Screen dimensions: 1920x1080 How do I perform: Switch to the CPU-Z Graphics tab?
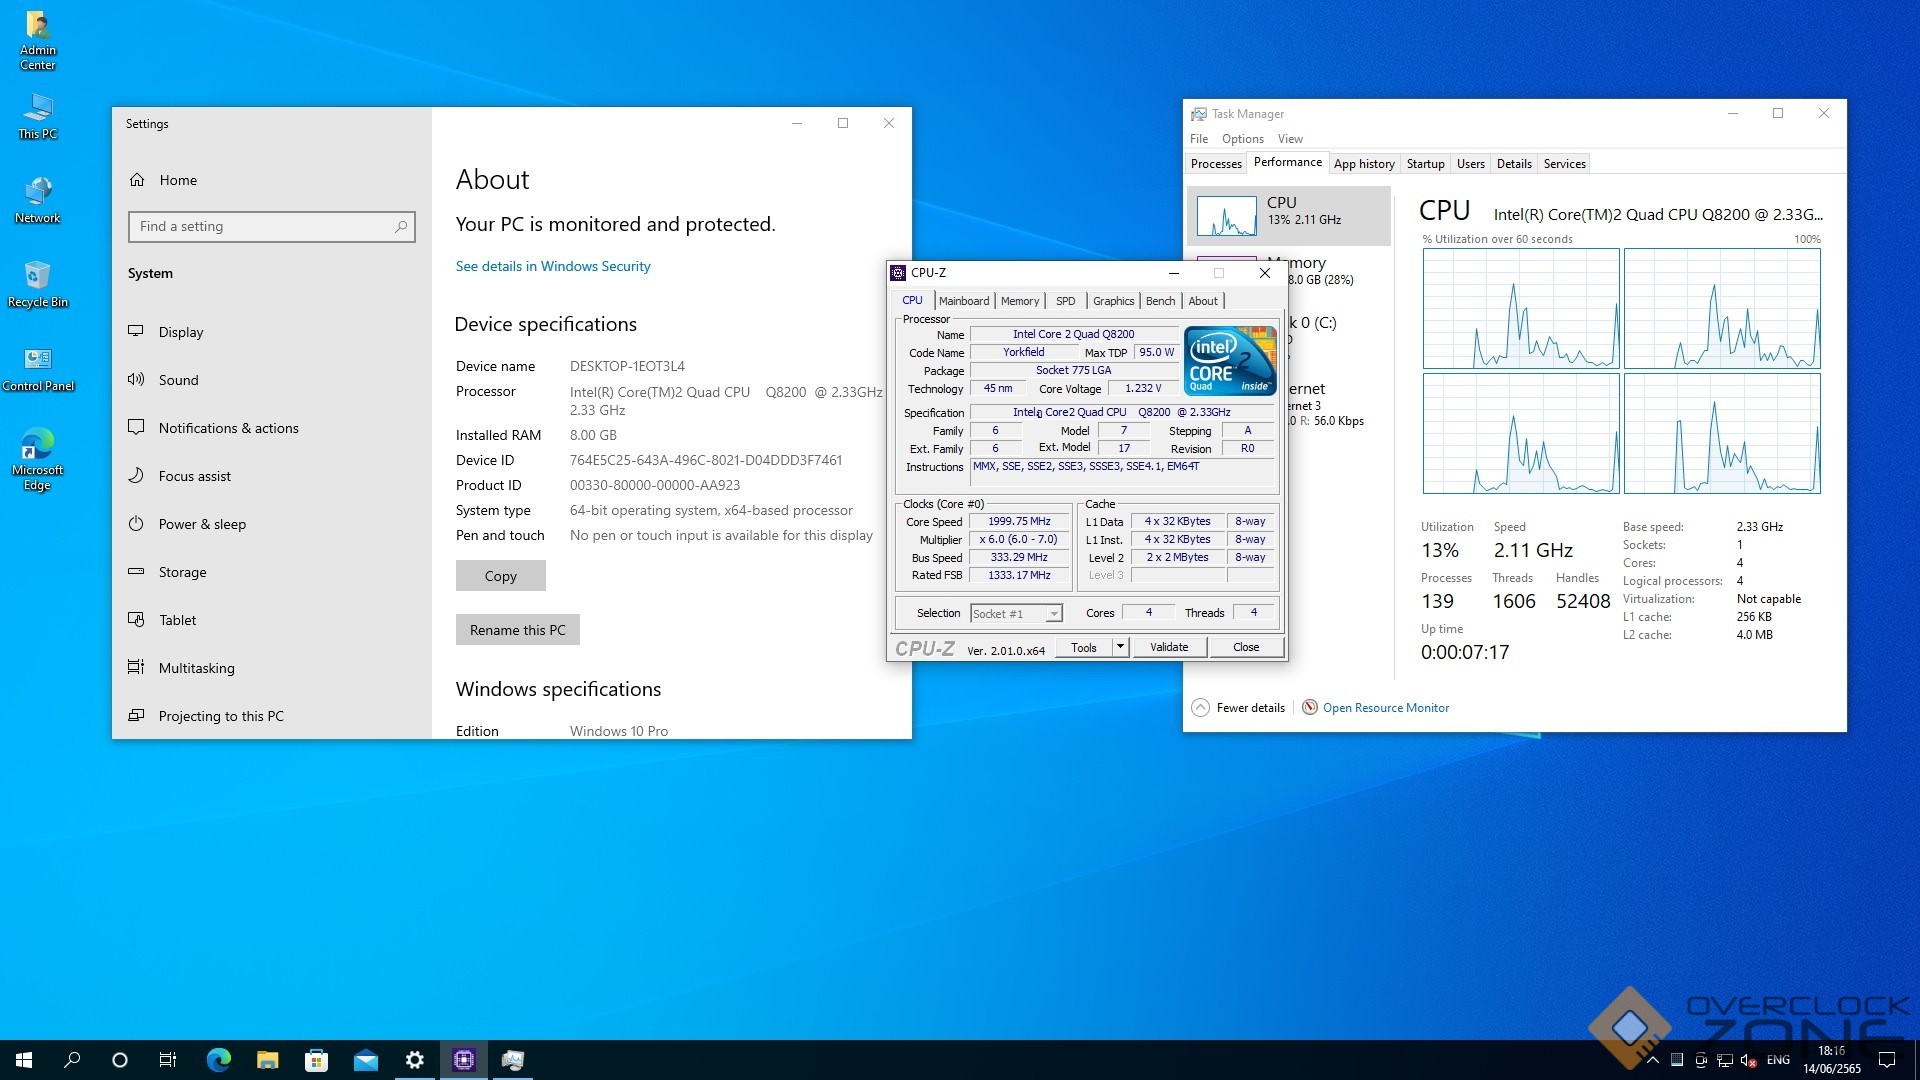pos(1113,301)
